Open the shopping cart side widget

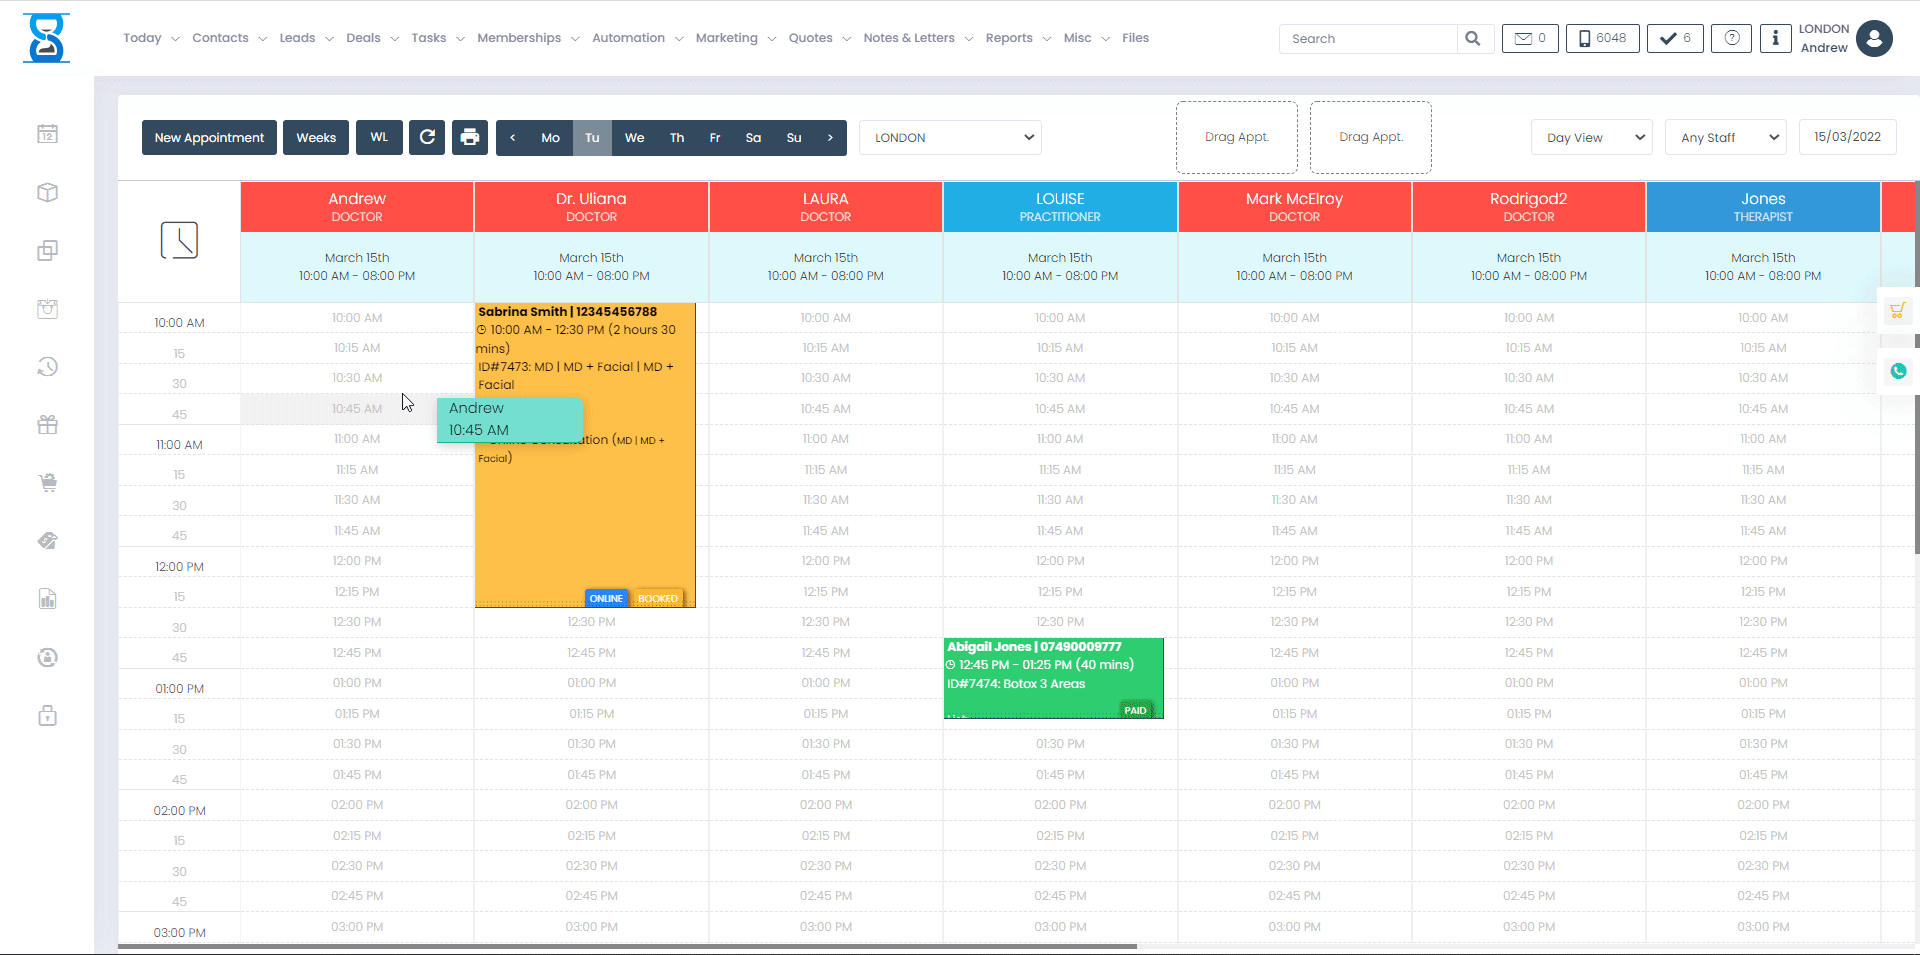1897,311
